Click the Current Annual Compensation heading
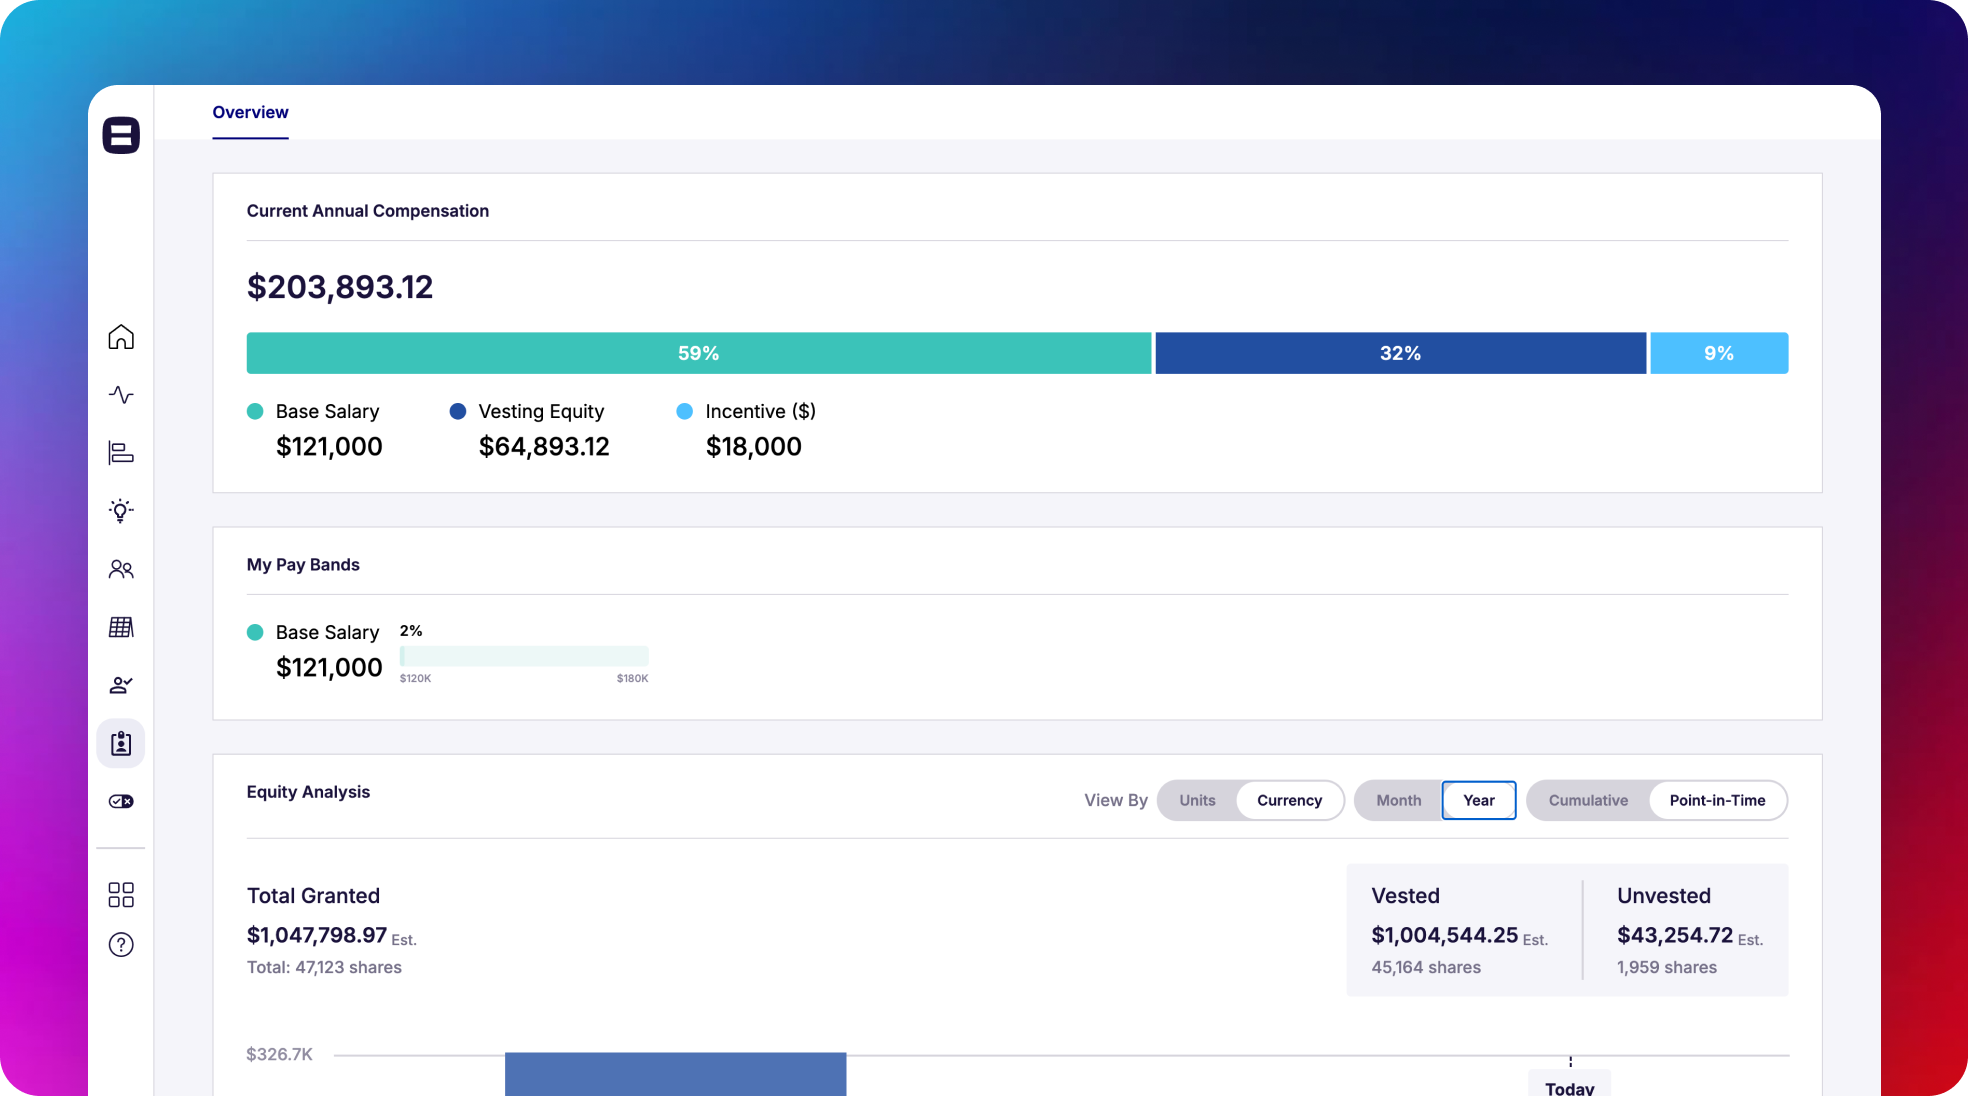This screenshot has width=1968, height=1096. [x=368, y=211]
